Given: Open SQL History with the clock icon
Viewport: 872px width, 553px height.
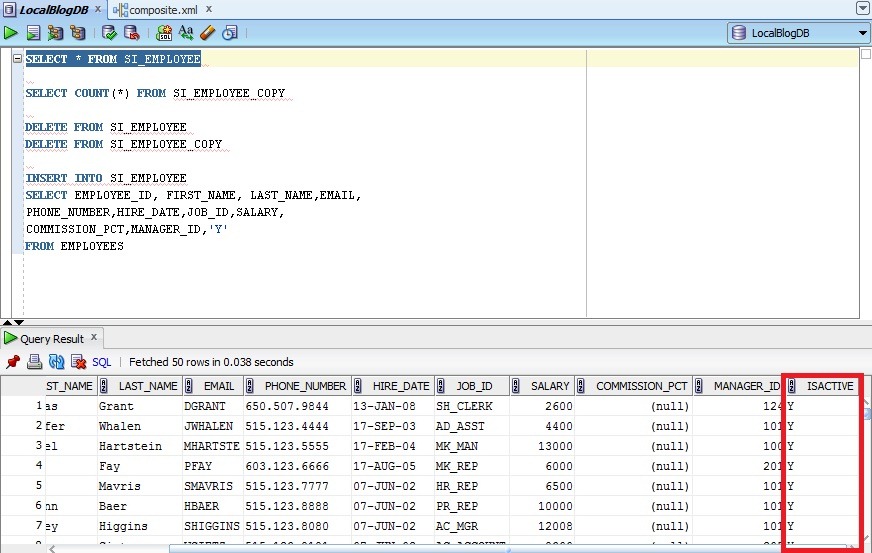Looking at the screenshot, I should (230, 33).
